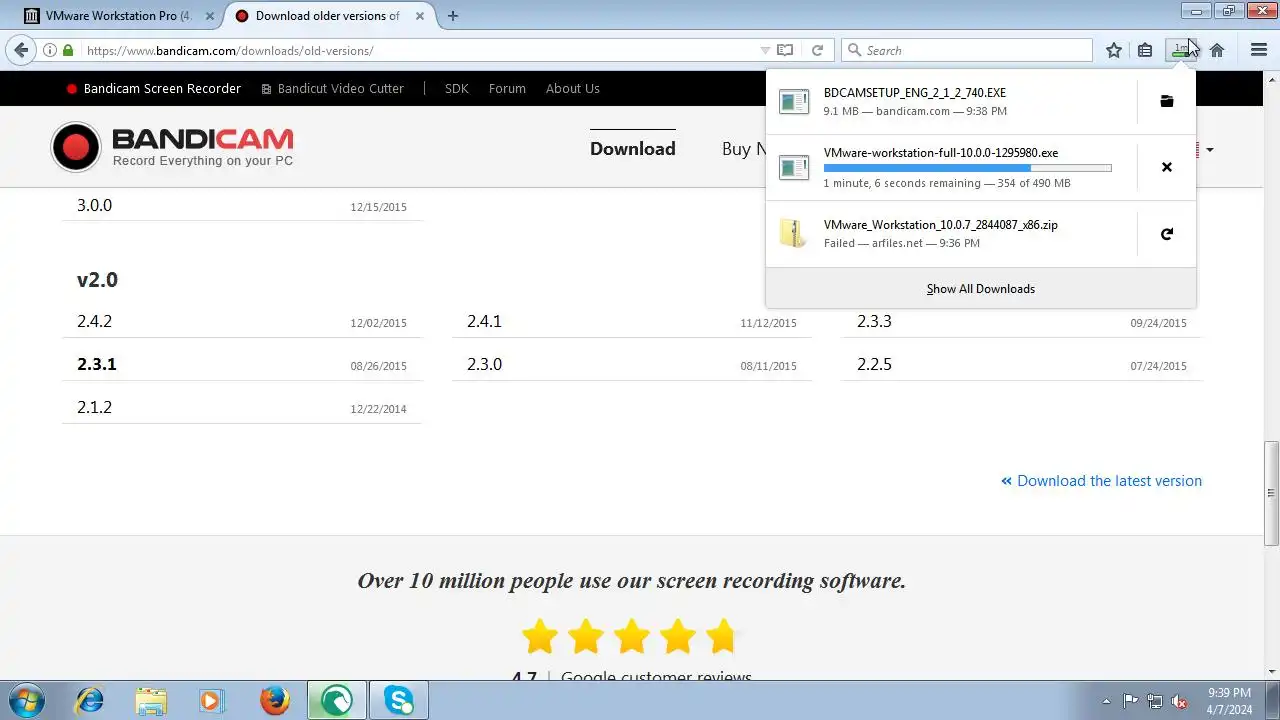Click the page vertical scrollbar thumb
This screenshot has height=720, width=1280.
point(1271,493)
